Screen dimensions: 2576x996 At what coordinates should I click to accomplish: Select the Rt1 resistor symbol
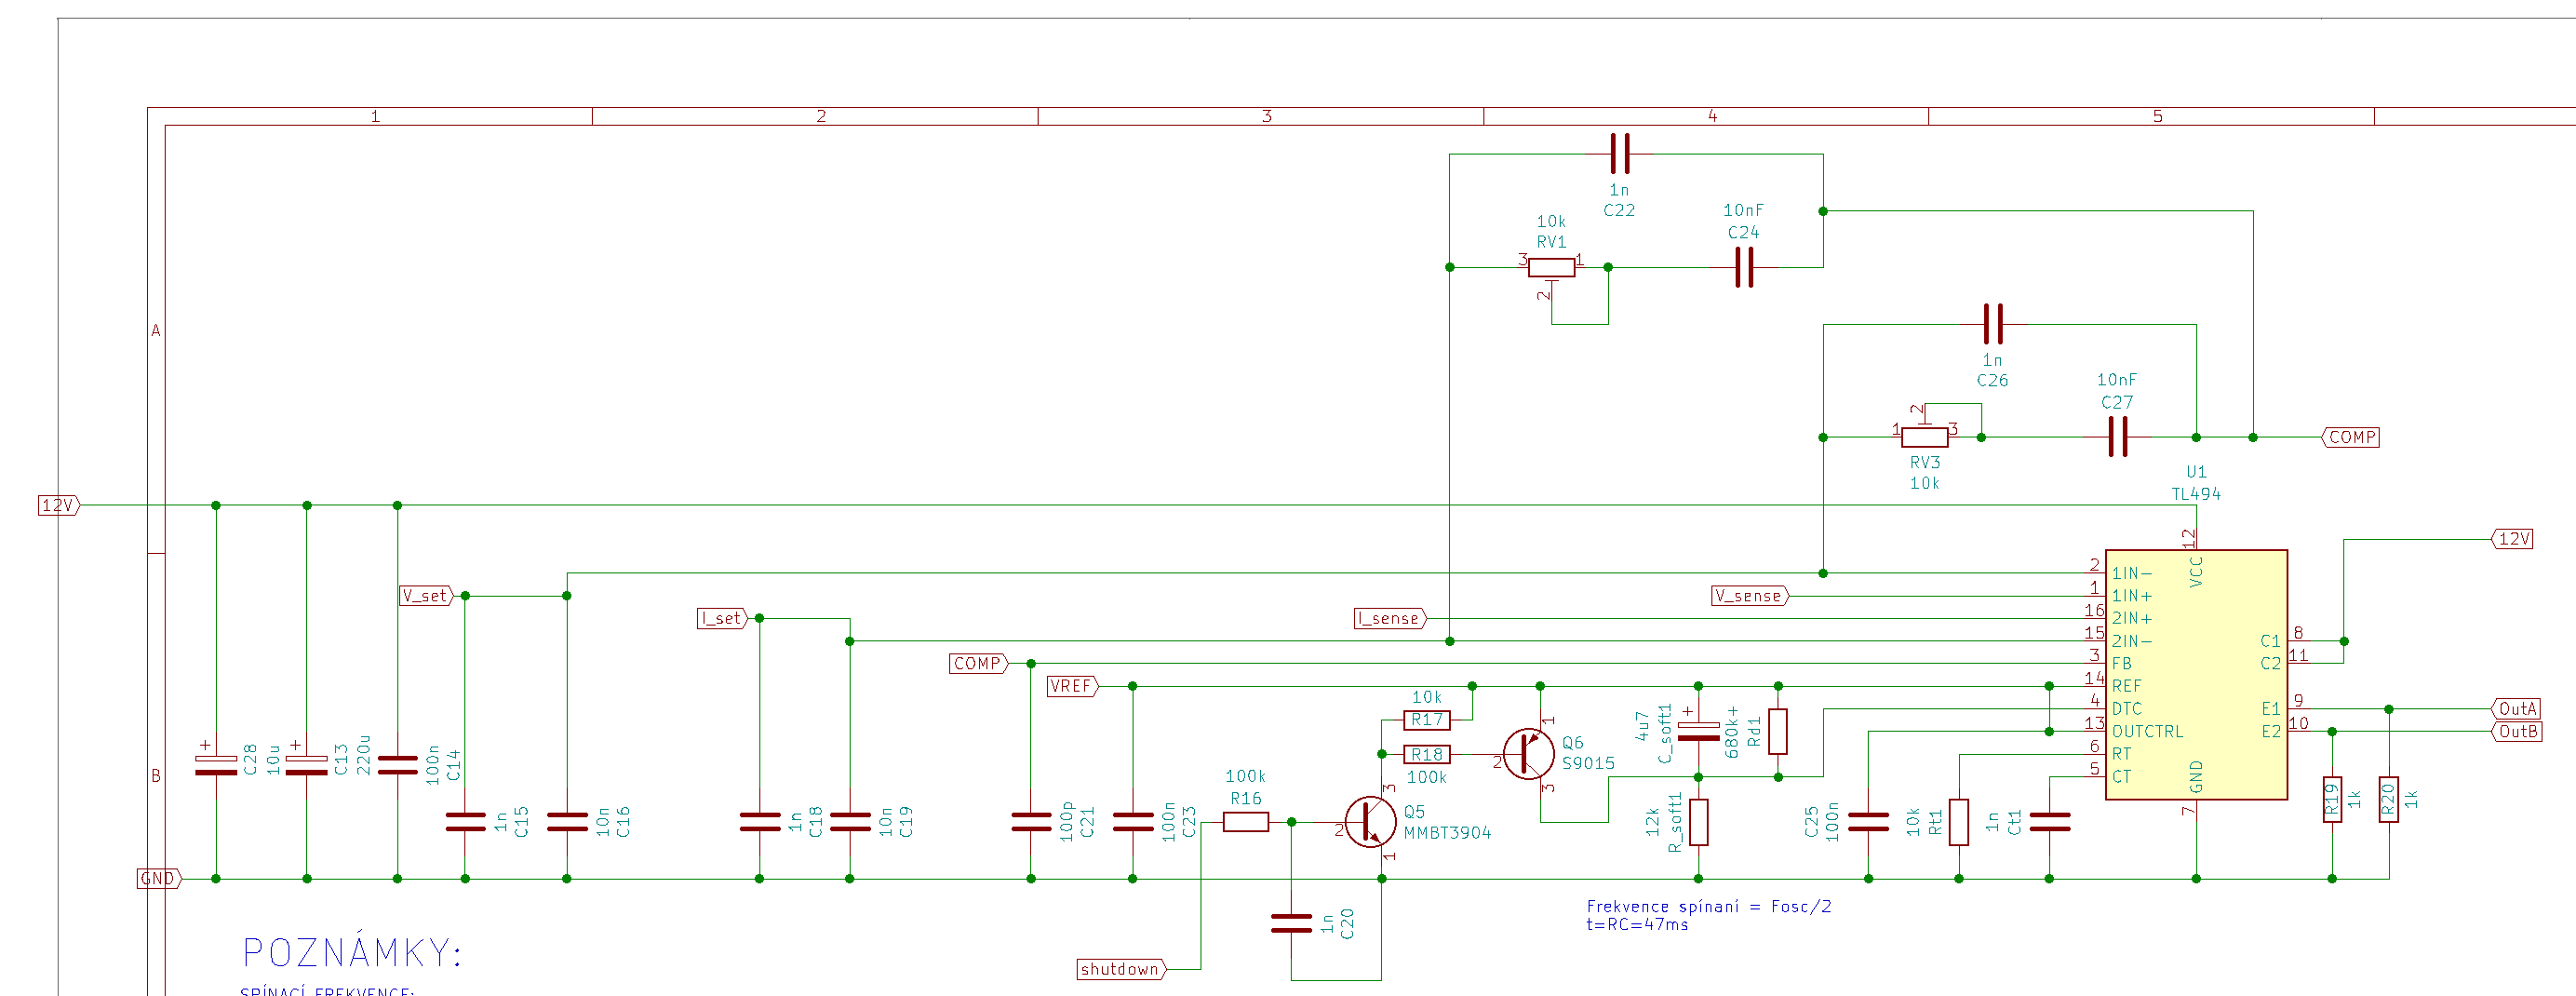pos(1959,822)
